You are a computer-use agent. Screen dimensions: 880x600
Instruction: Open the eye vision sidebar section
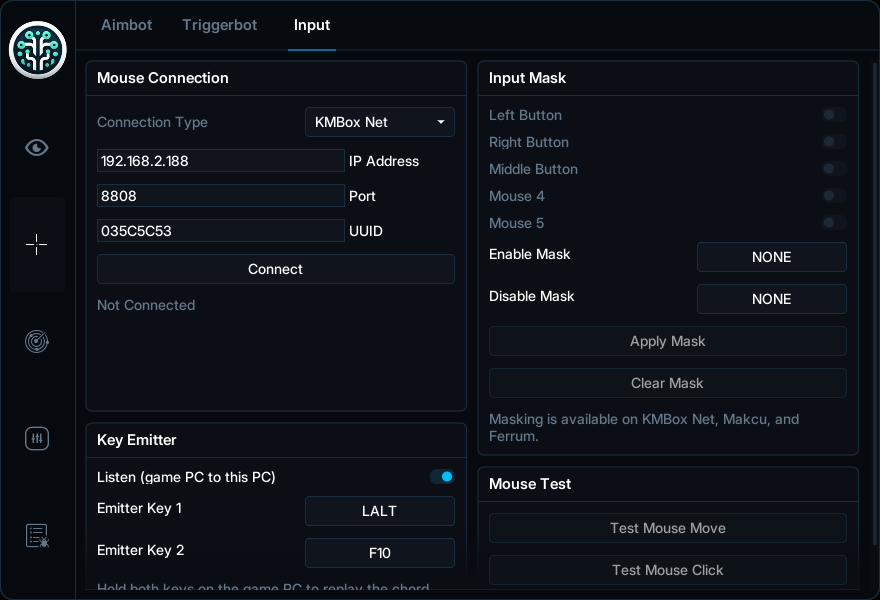(x=37, y=148)
